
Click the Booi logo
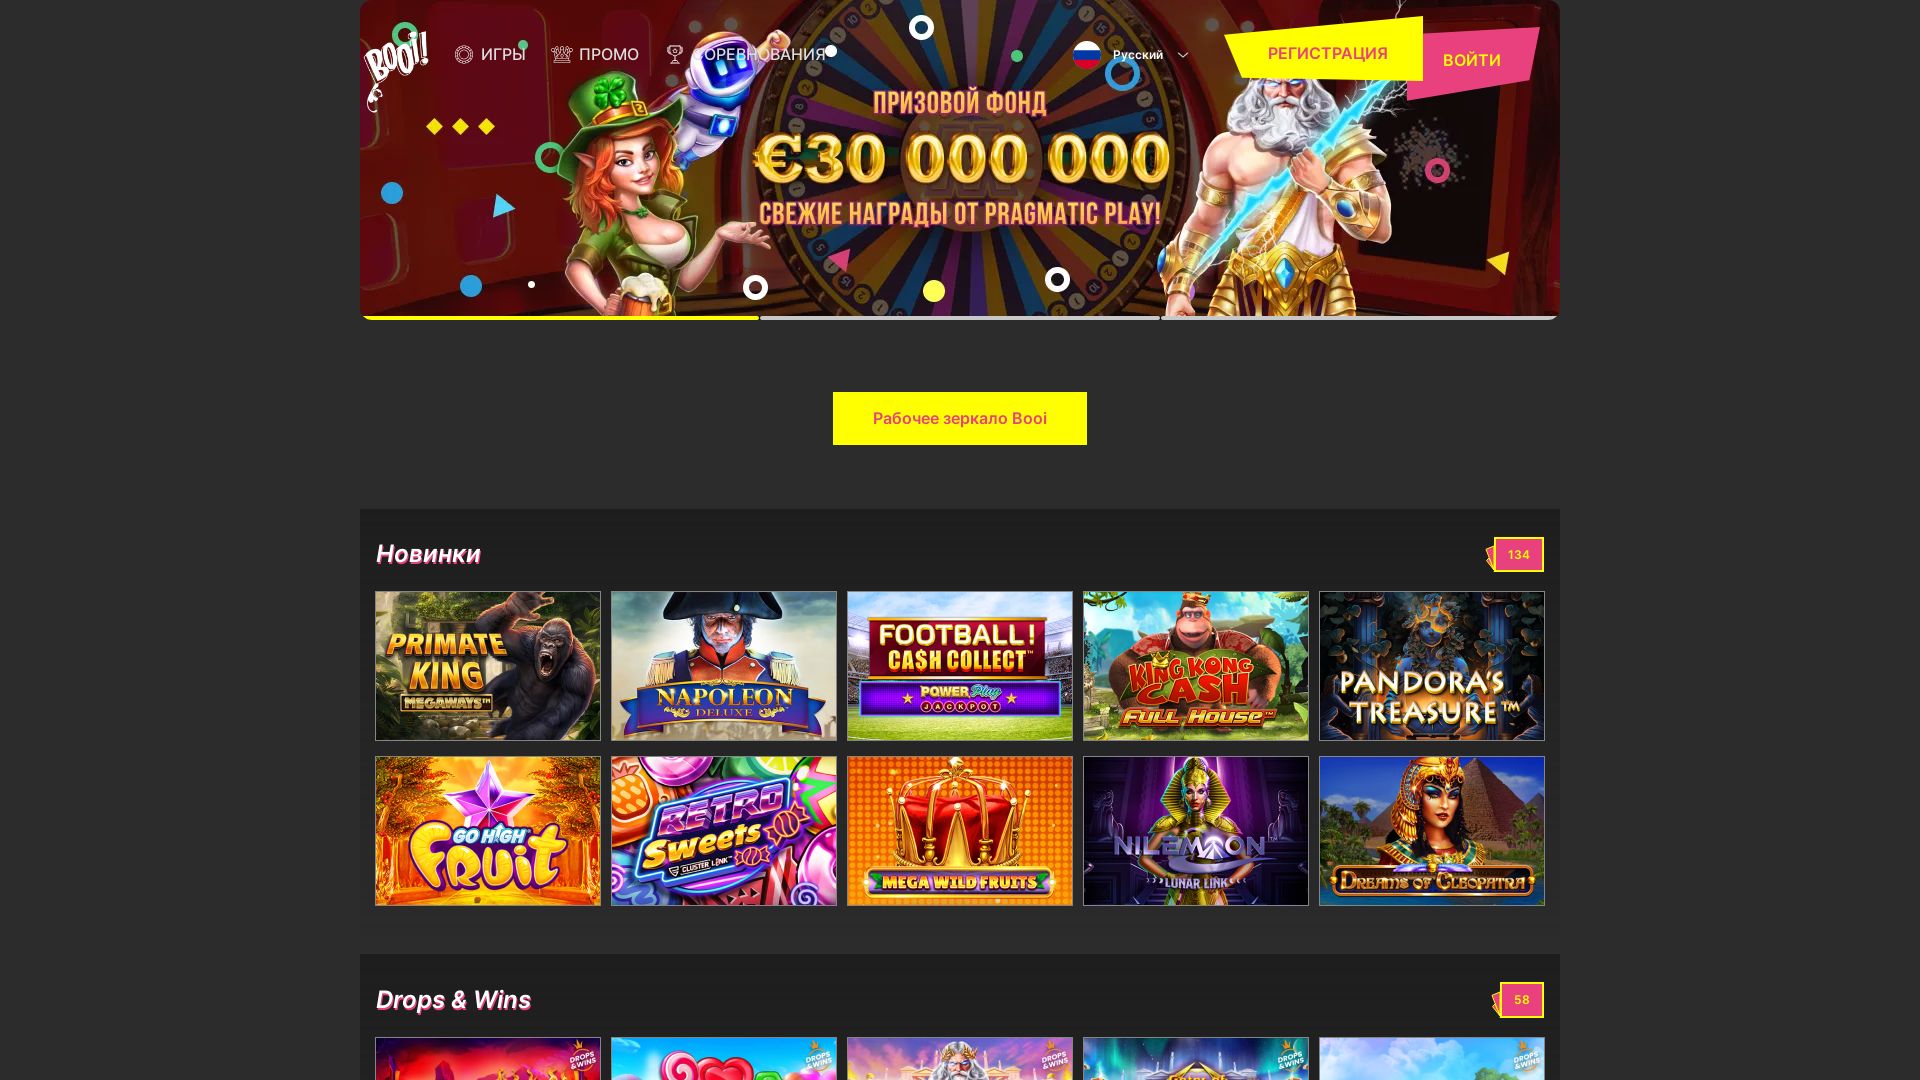[396, 68]
